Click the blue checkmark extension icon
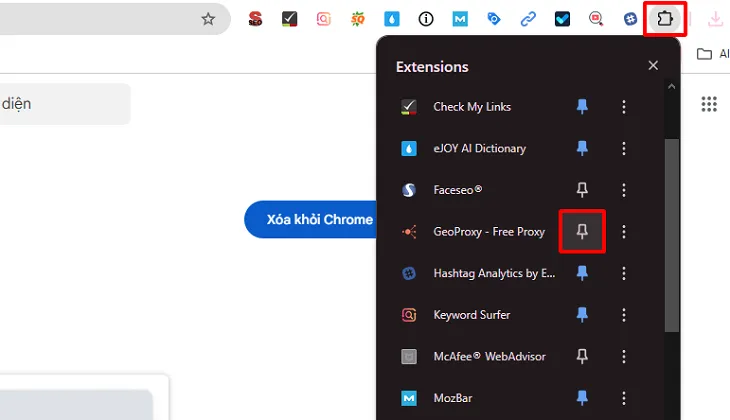 pos(562,19)
